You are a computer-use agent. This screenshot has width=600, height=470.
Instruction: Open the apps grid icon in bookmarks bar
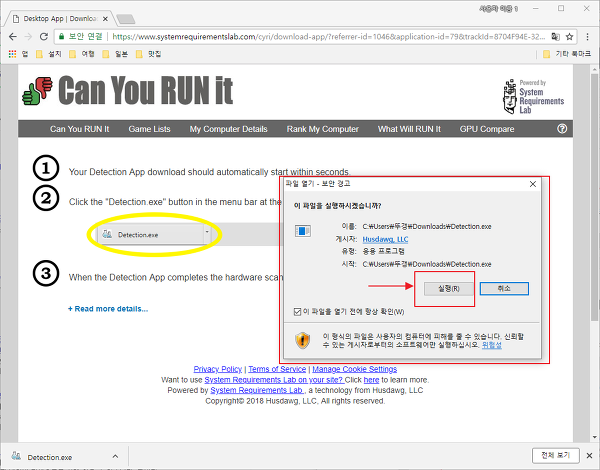(12, 54)
